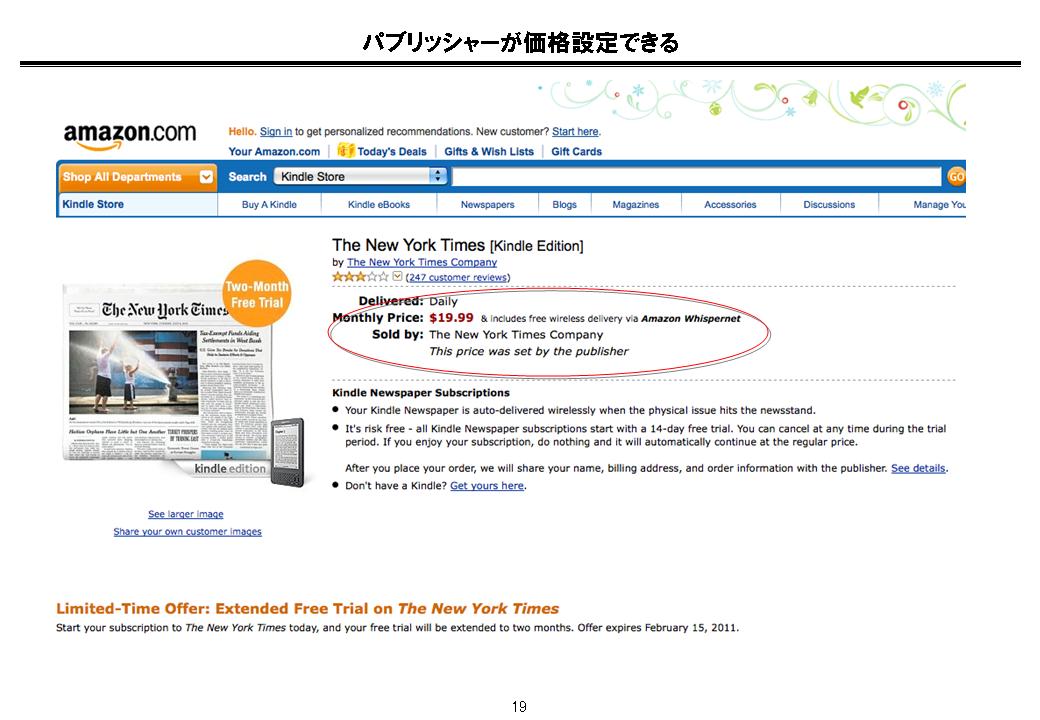
Task: Go to Buy A Kindle tab
Action: click(x=269, y=205)
